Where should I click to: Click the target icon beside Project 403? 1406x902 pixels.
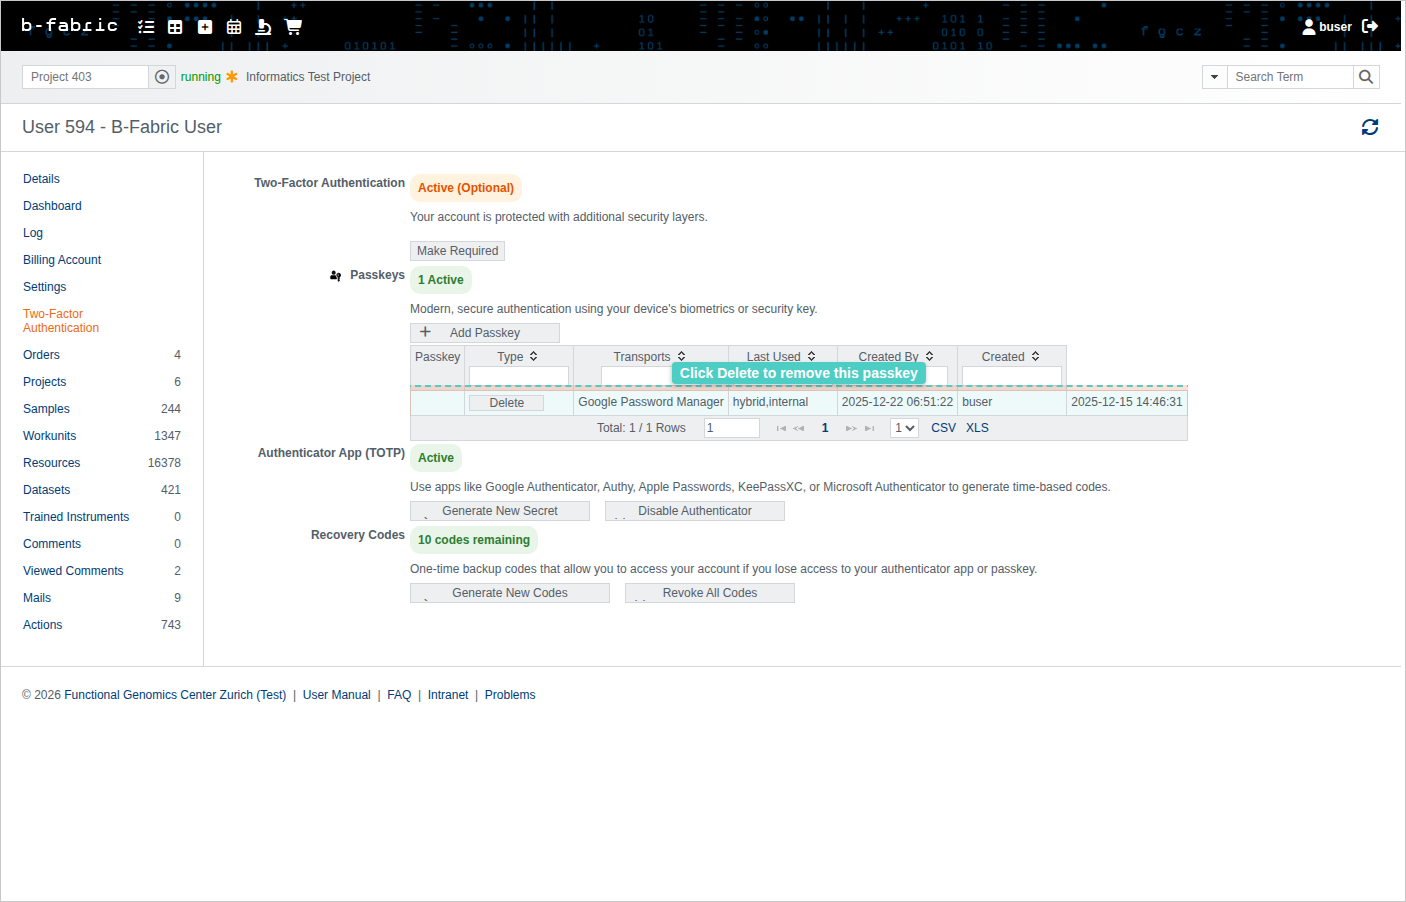tap(162, 77)
